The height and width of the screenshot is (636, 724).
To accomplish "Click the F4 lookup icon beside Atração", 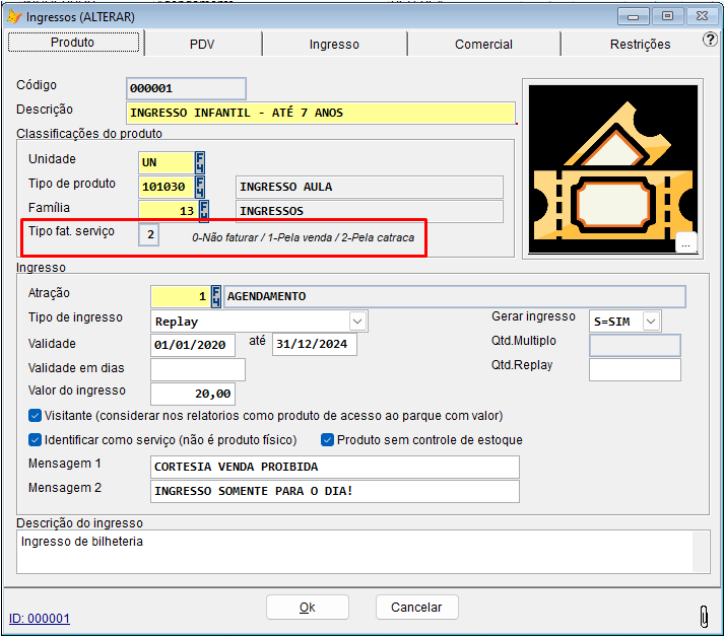I will tap(215, 296).
